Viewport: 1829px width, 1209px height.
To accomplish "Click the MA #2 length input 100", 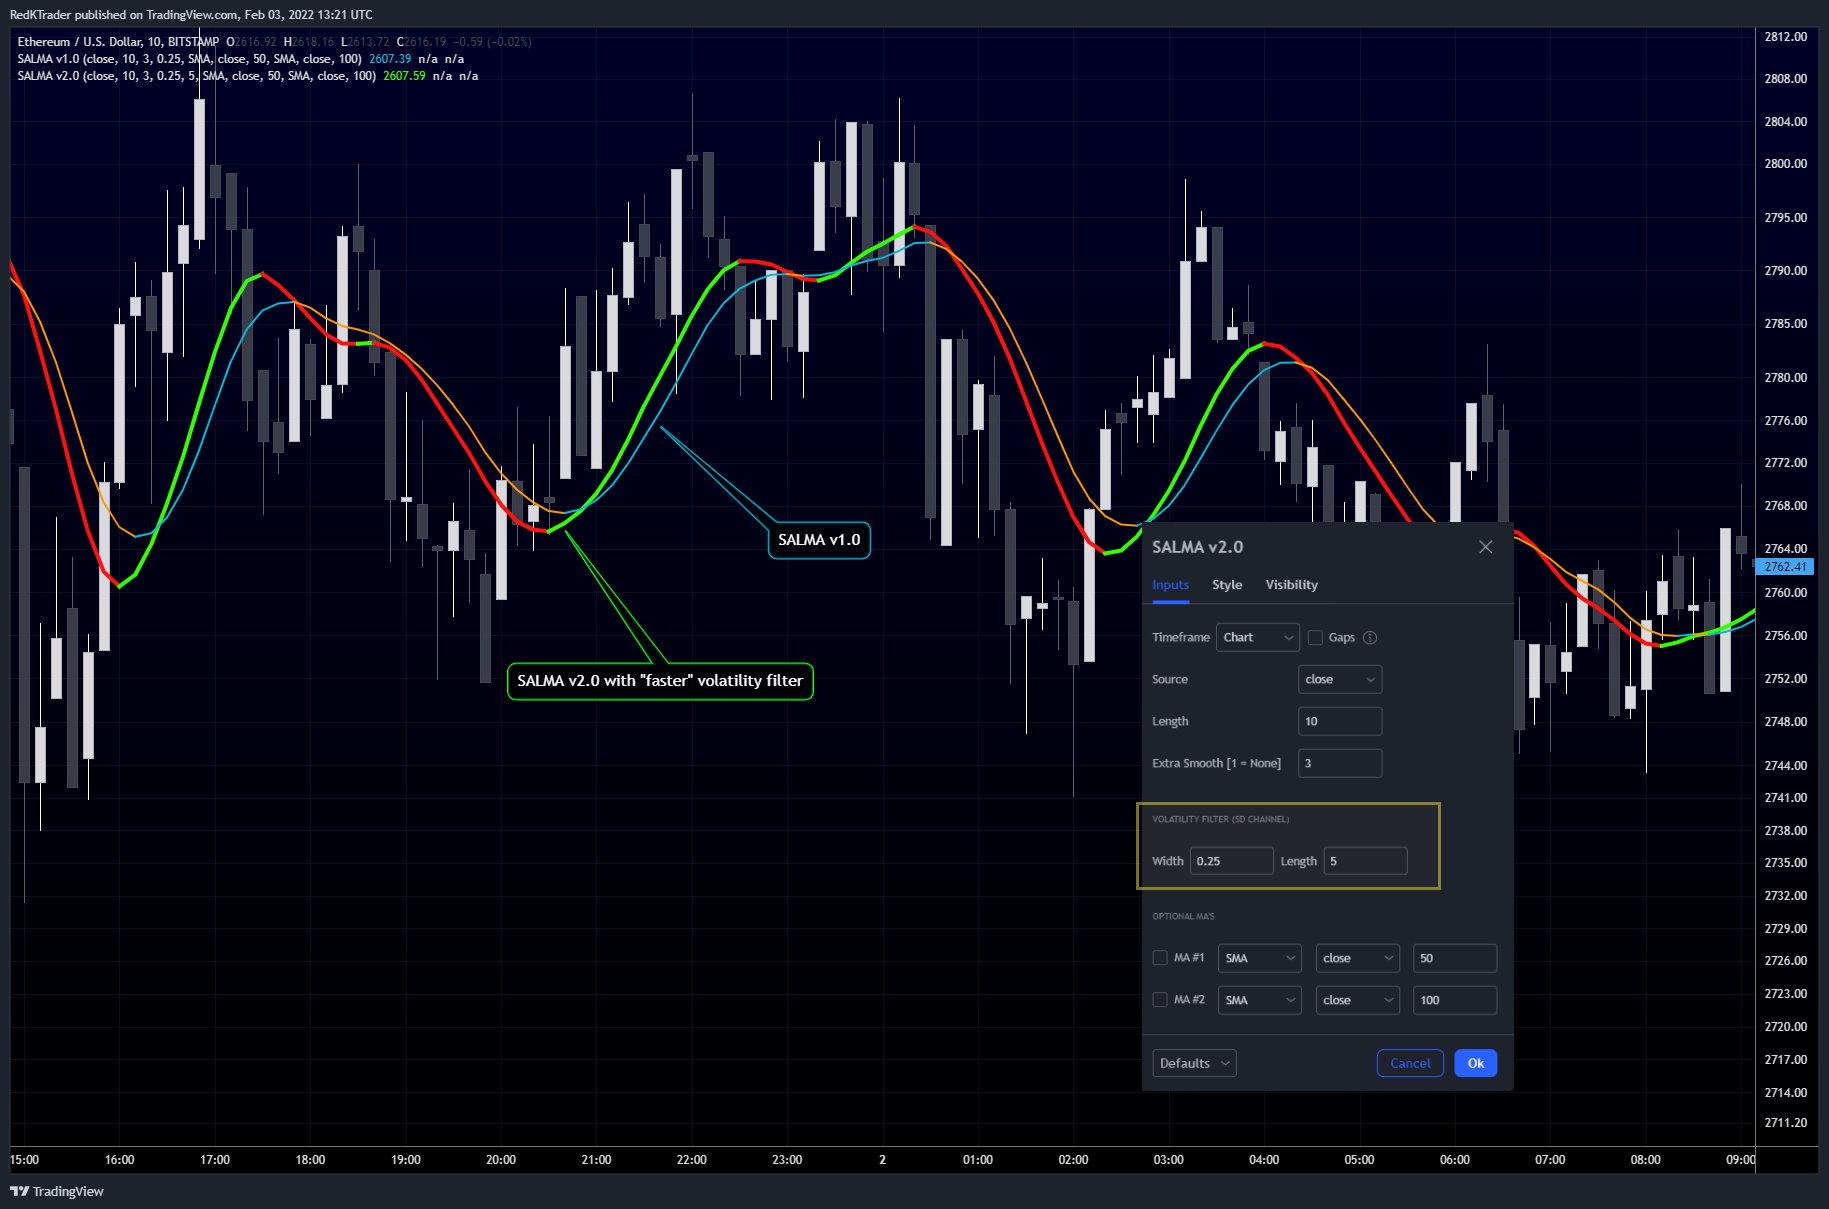I will point(1454,1000).
